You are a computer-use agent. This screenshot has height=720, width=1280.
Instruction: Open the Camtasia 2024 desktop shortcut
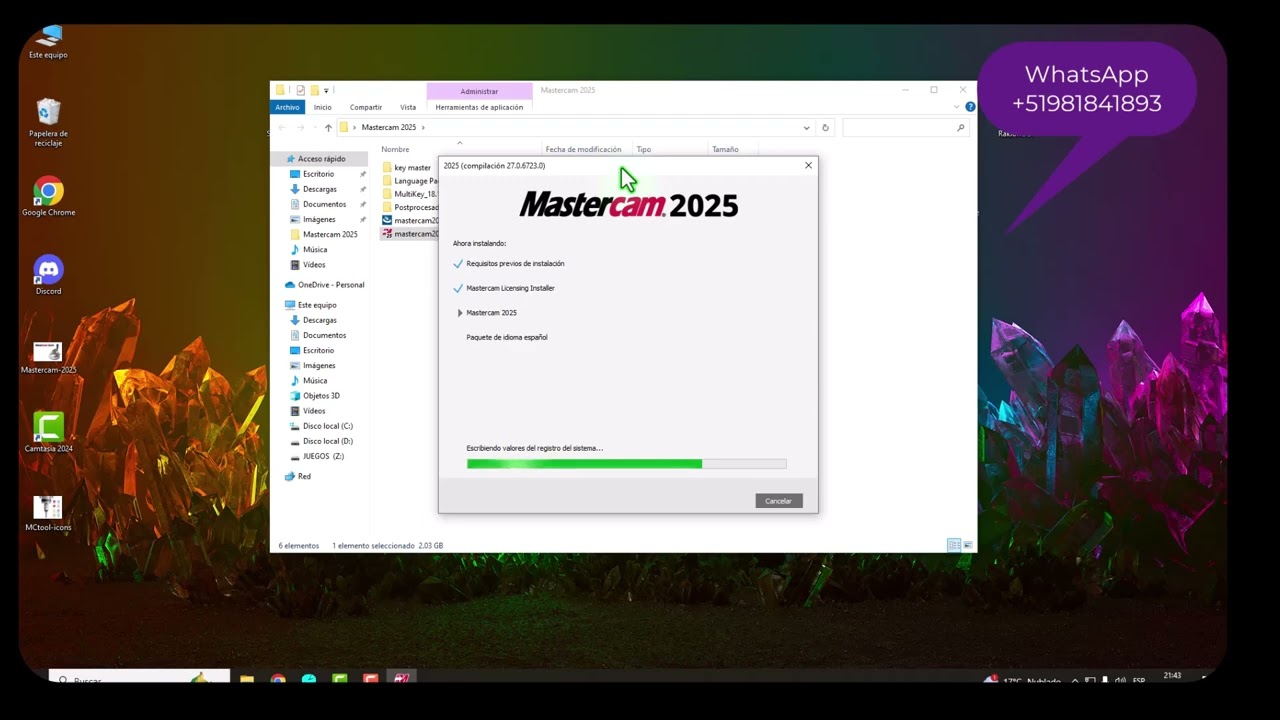(x=48, y=432)
